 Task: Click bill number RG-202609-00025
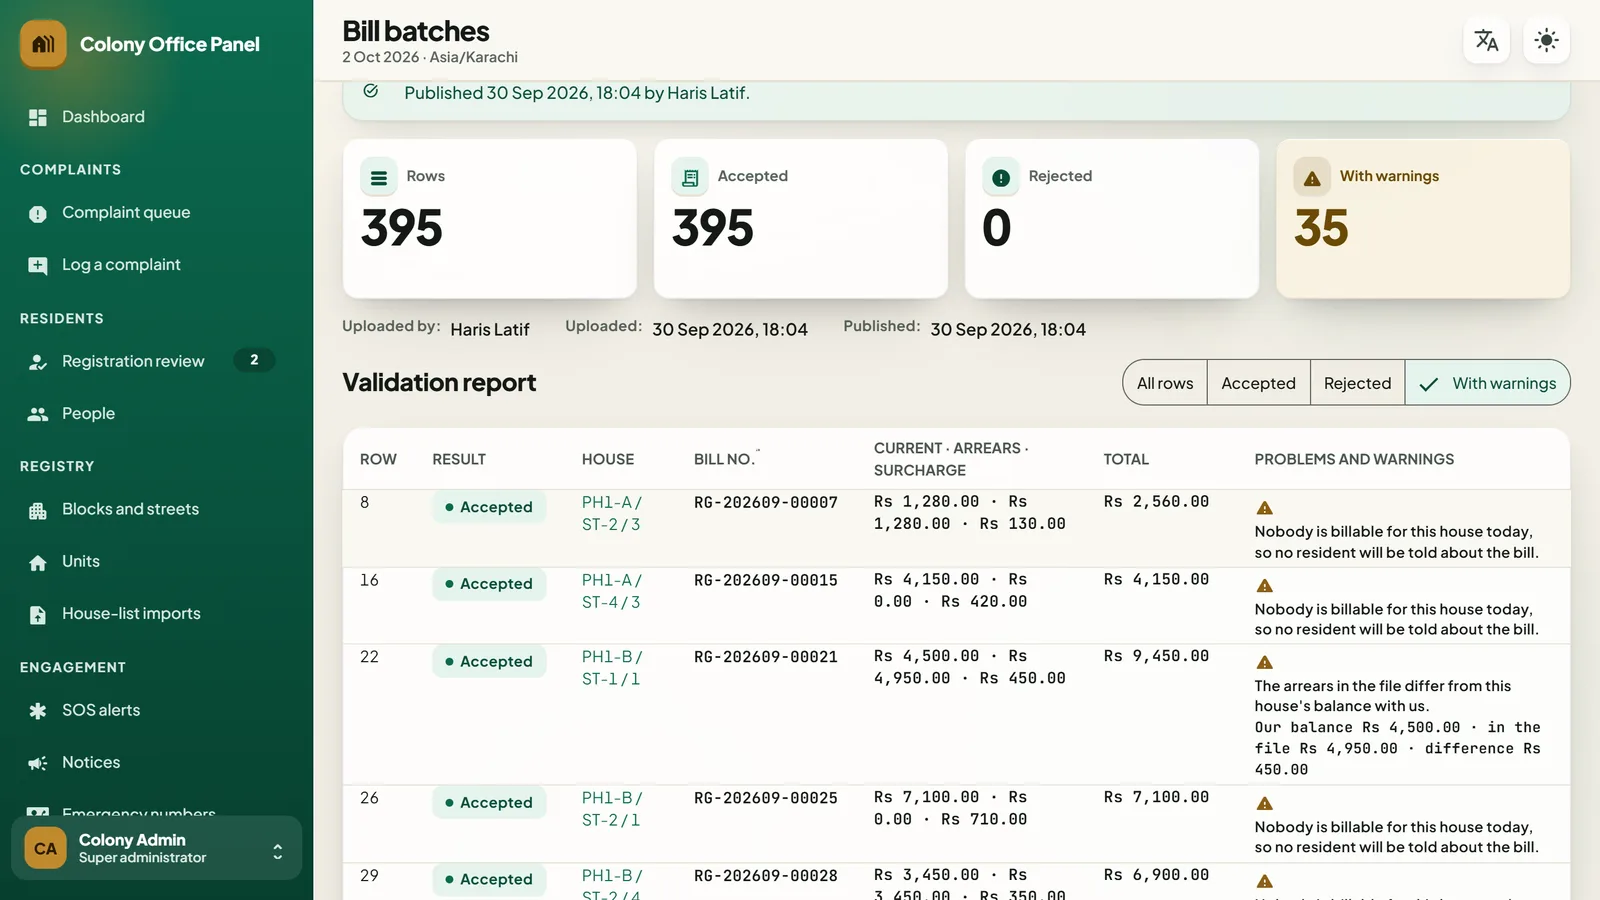click(766, 798)
